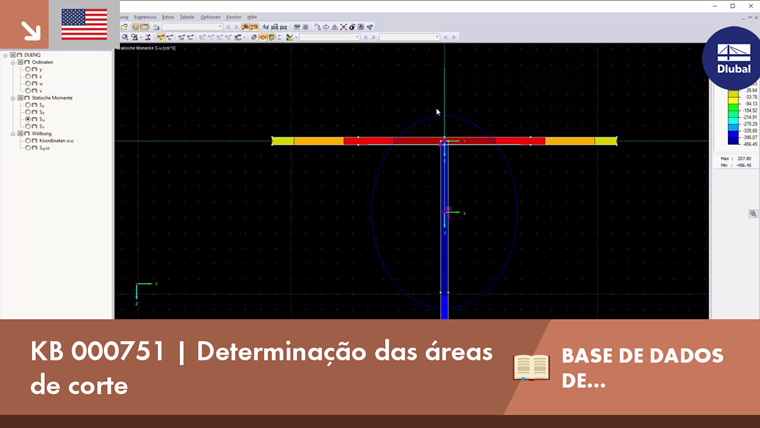Open the second-row left combo box dropdown
The image size is (760, 428).
coord(357,37)
